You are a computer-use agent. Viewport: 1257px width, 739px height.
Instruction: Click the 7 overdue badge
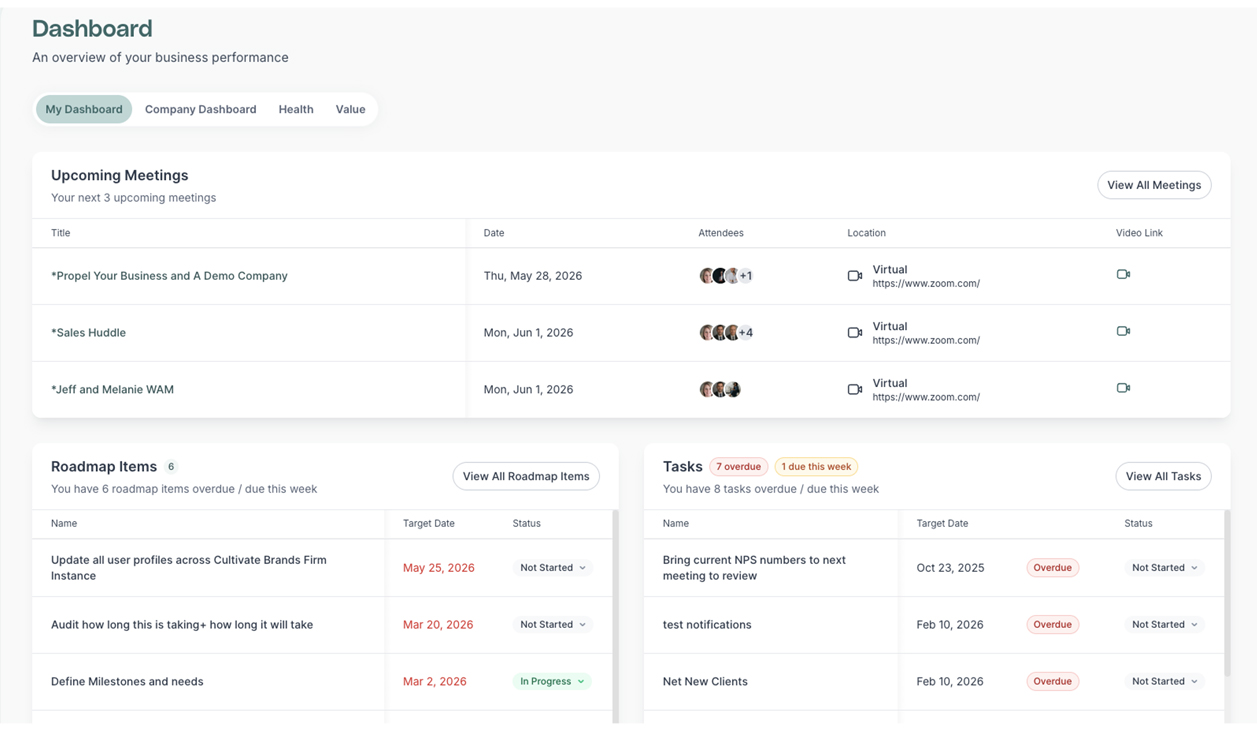739,467
